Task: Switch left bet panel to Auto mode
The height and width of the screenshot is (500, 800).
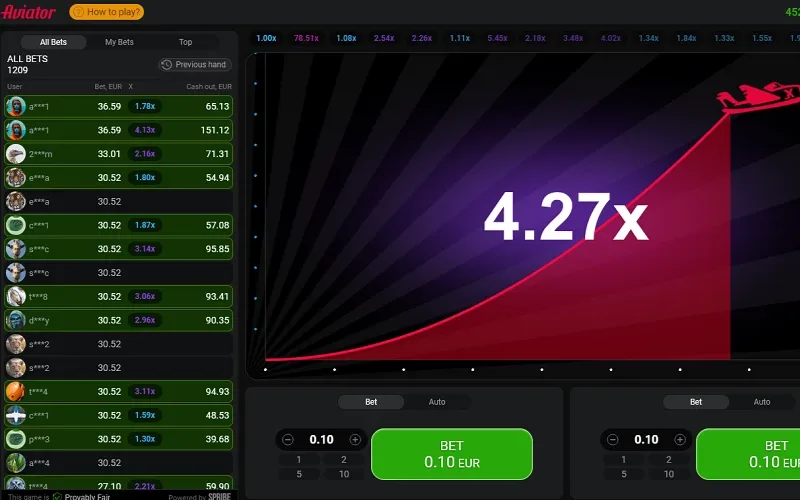Action: pos(437,402)
